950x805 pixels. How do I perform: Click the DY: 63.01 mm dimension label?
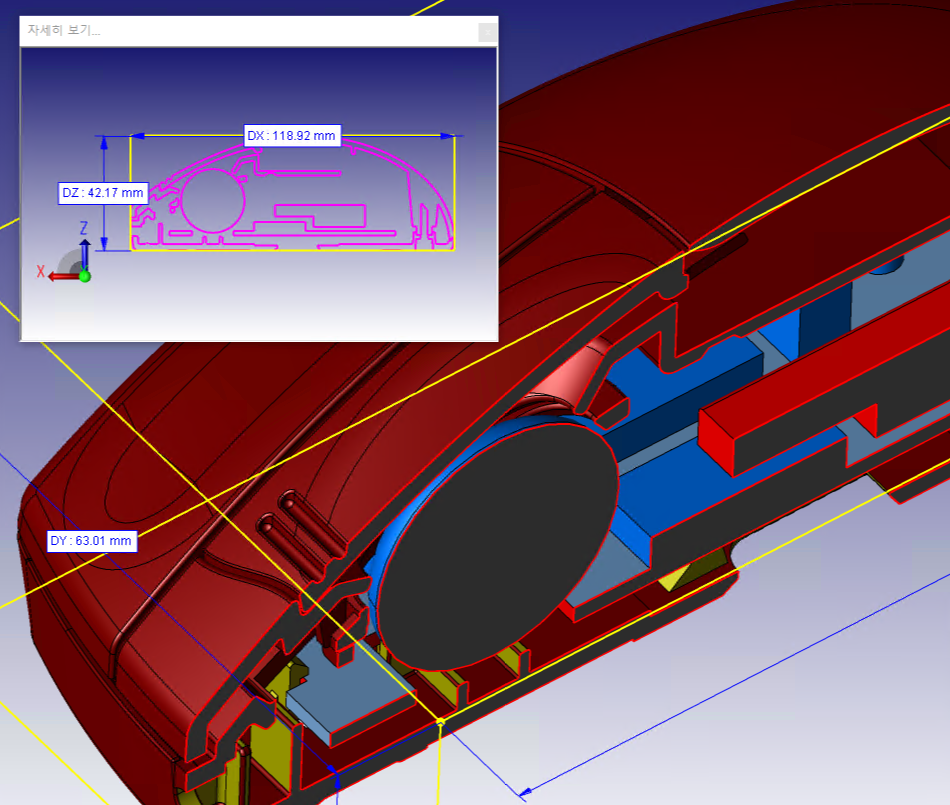point(91,541)
